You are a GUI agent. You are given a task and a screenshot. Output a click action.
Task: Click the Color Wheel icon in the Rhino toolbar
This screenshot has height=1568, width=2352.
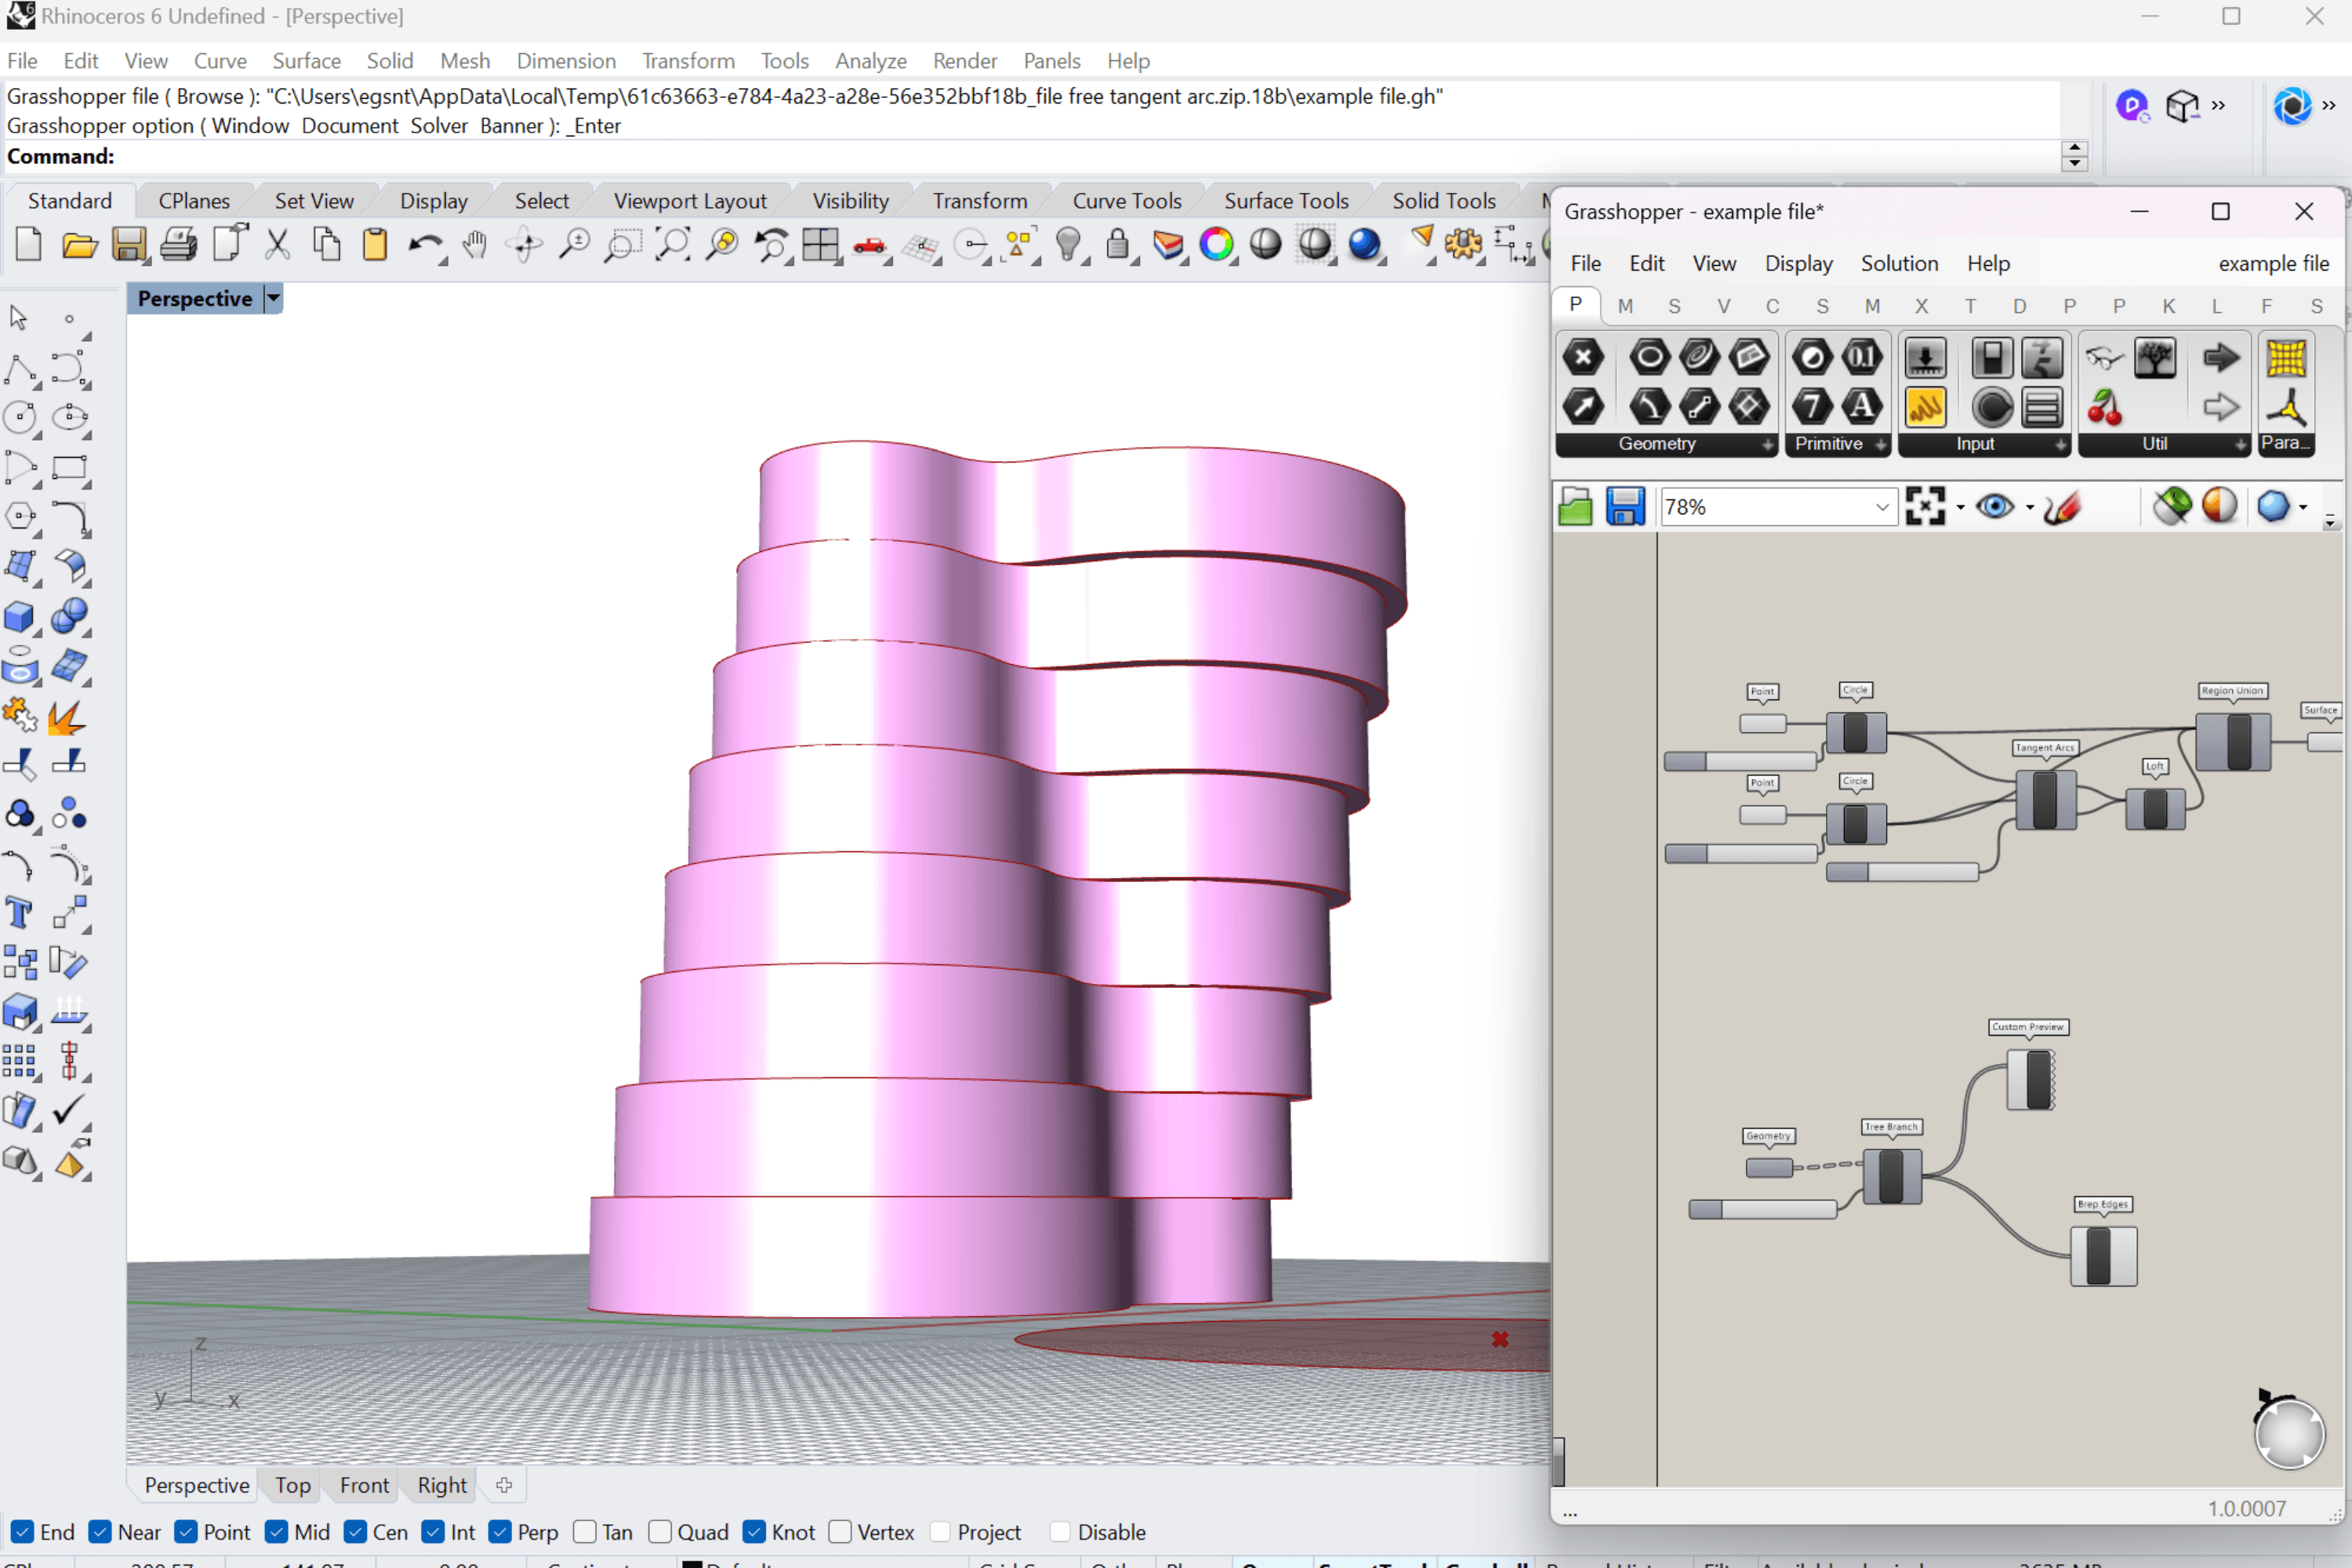1216,245
